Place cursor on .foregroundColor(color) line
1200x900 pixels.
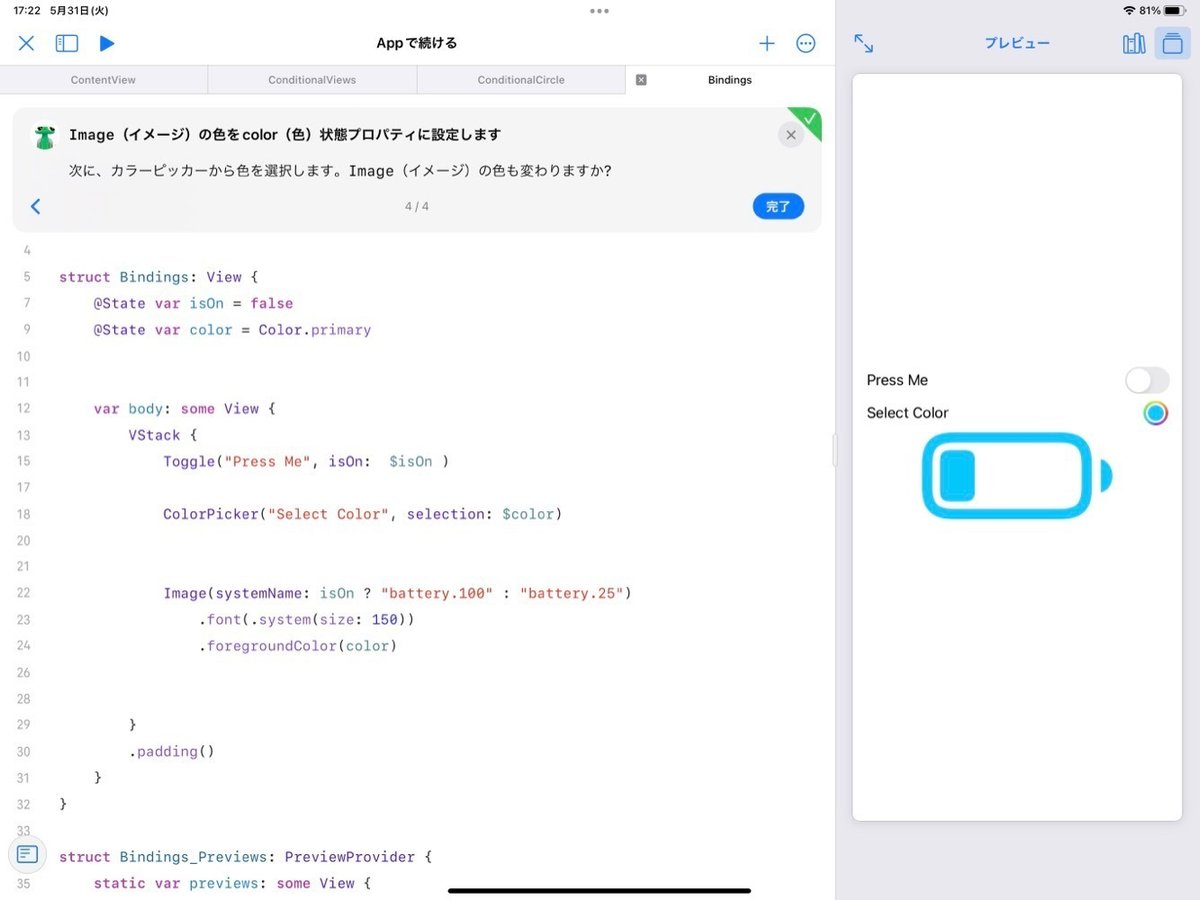pyautogui.click(x=298, y=646)
